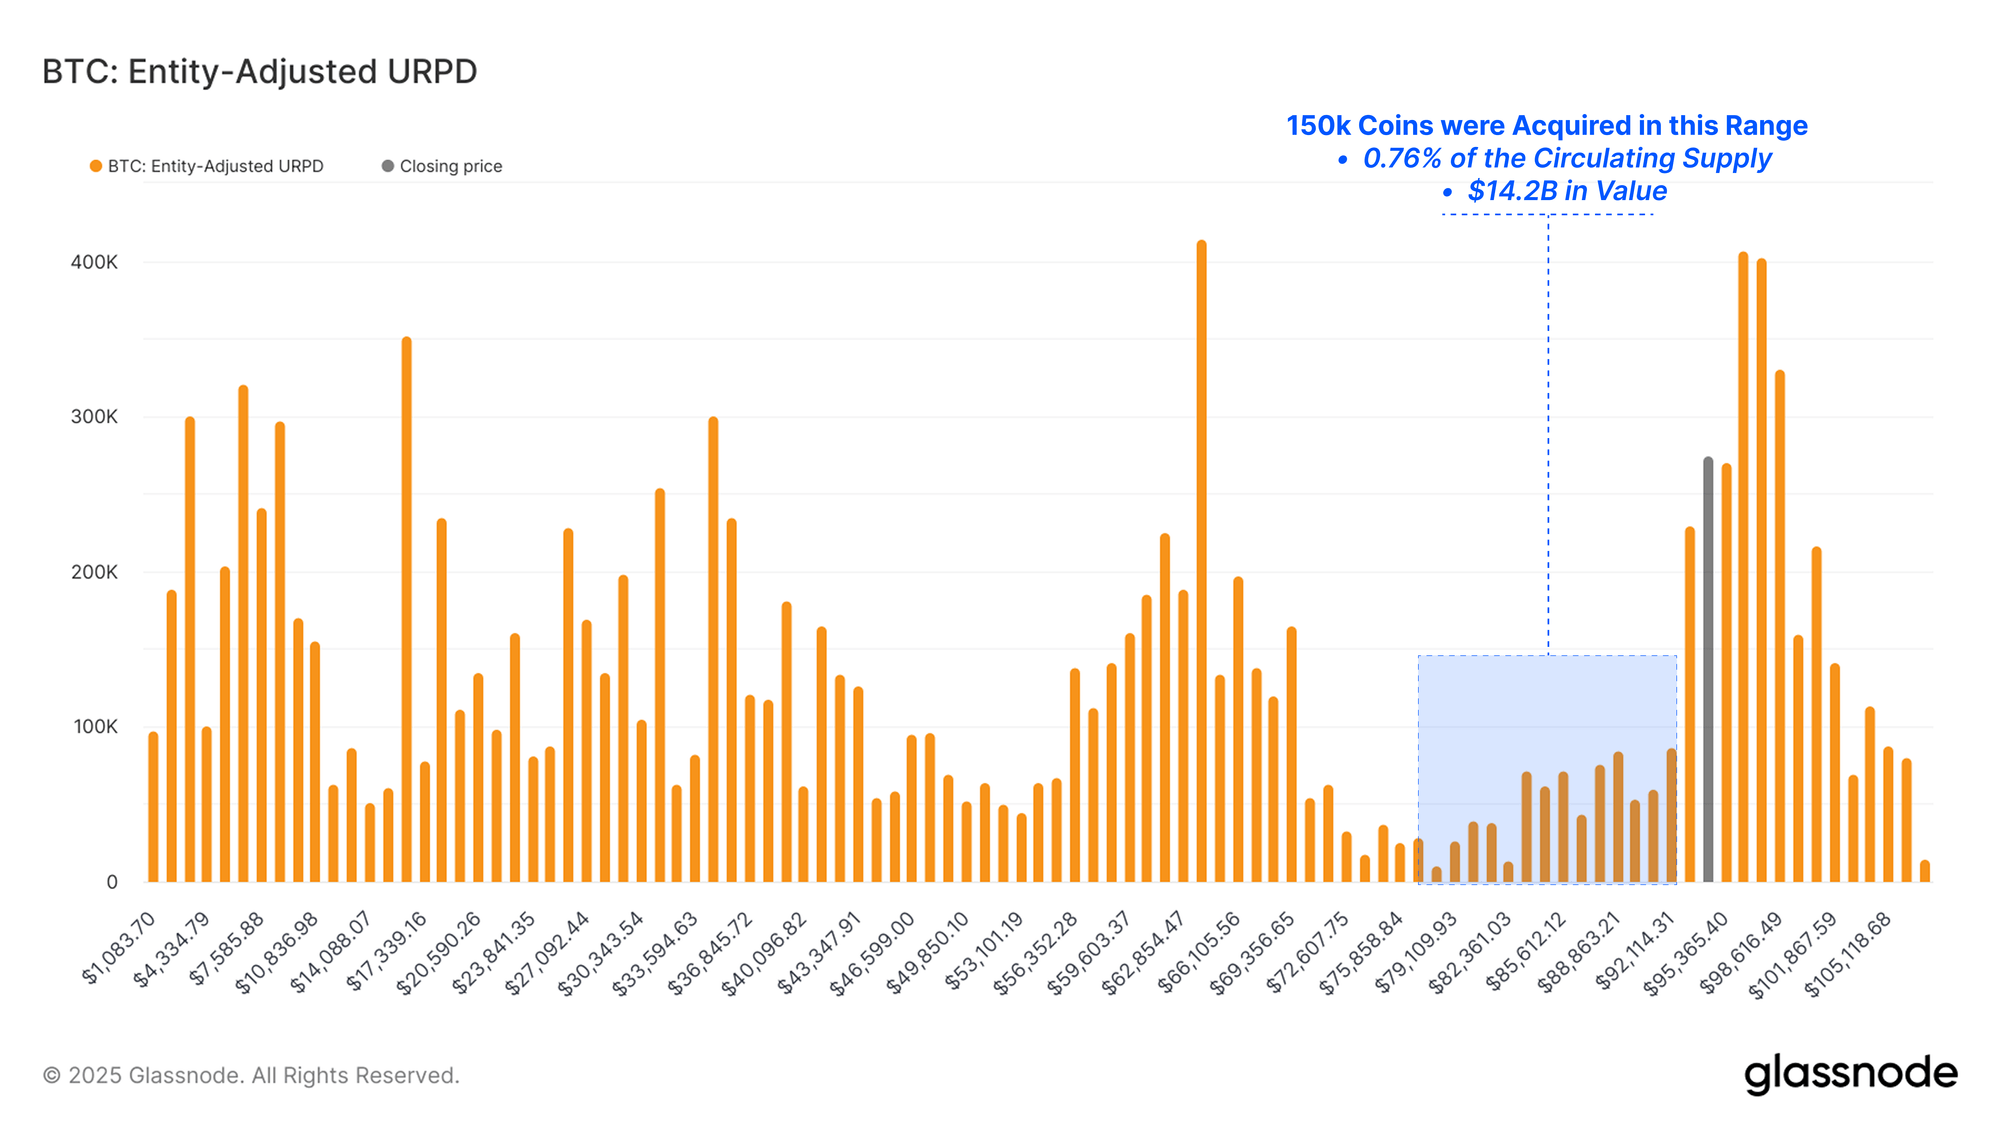
Task: Click the '$14,088.07' x-axis label
Action: click(x=331, y=953)
